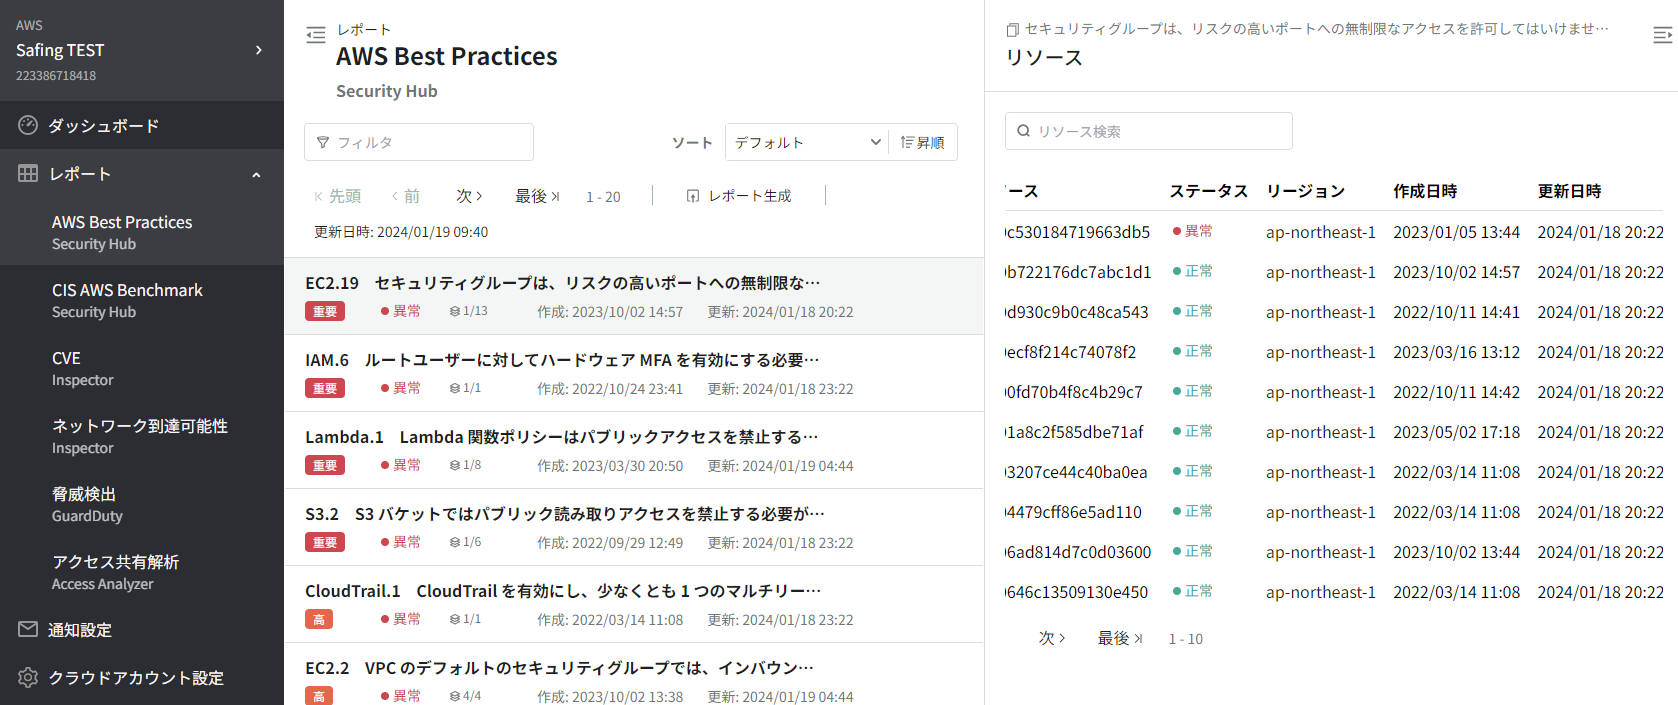Select resource row 0fd70b4f8c4b29c7
Screen dimensions: 1678x705
tap(1335, 392)
